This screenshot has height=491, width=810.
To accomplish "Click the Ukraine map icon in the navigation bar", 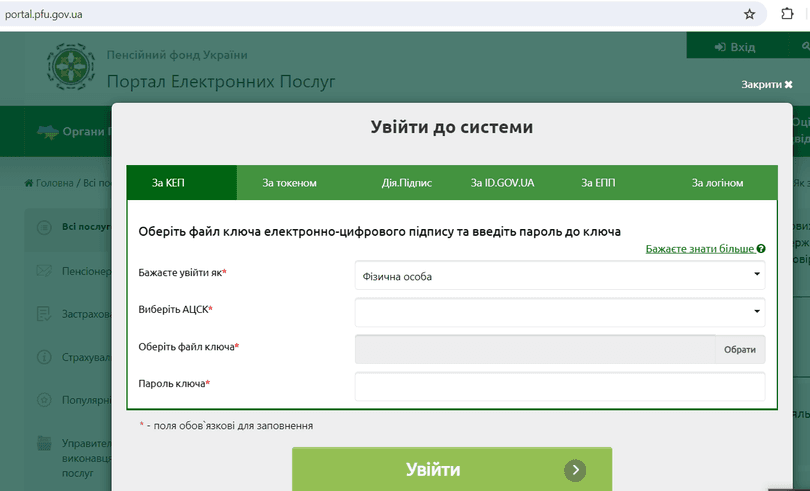I will click(x=48, y=131).
